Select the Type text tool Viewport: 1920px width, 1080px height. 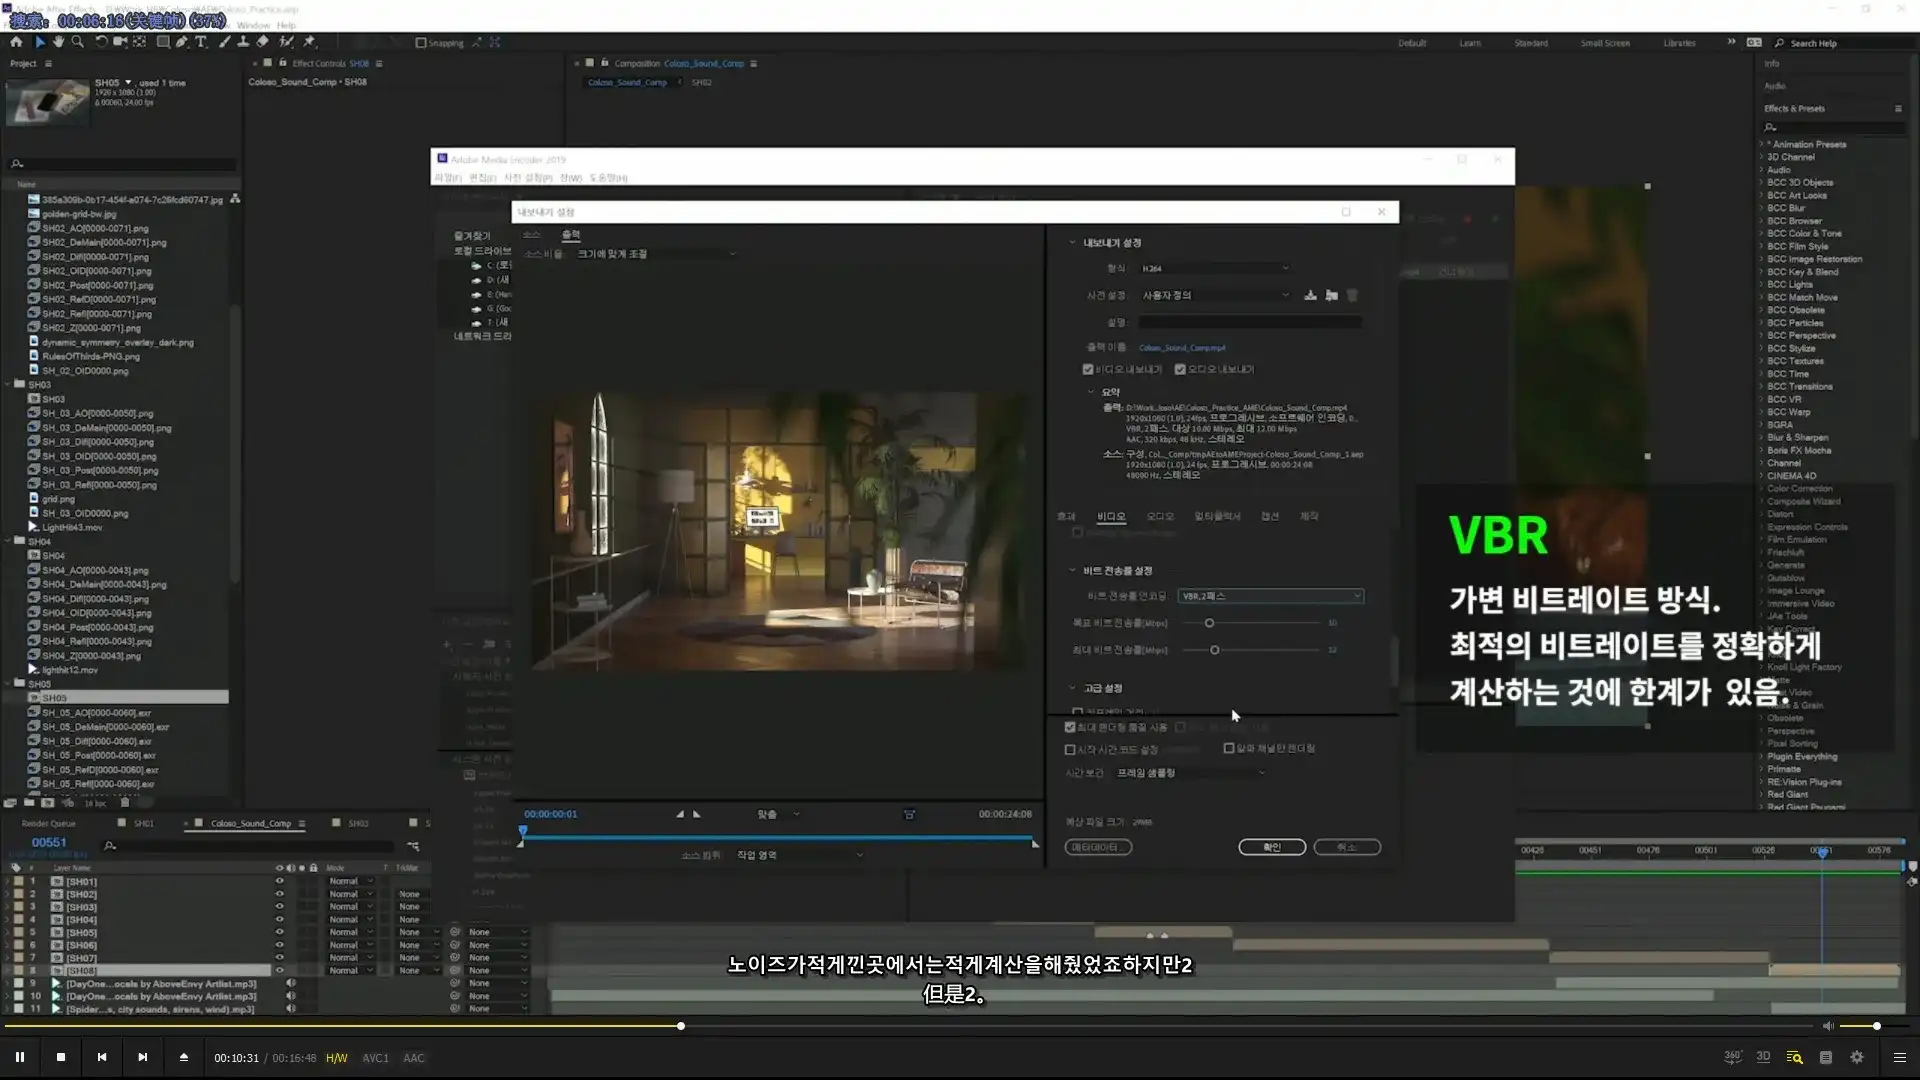point(201,42)
